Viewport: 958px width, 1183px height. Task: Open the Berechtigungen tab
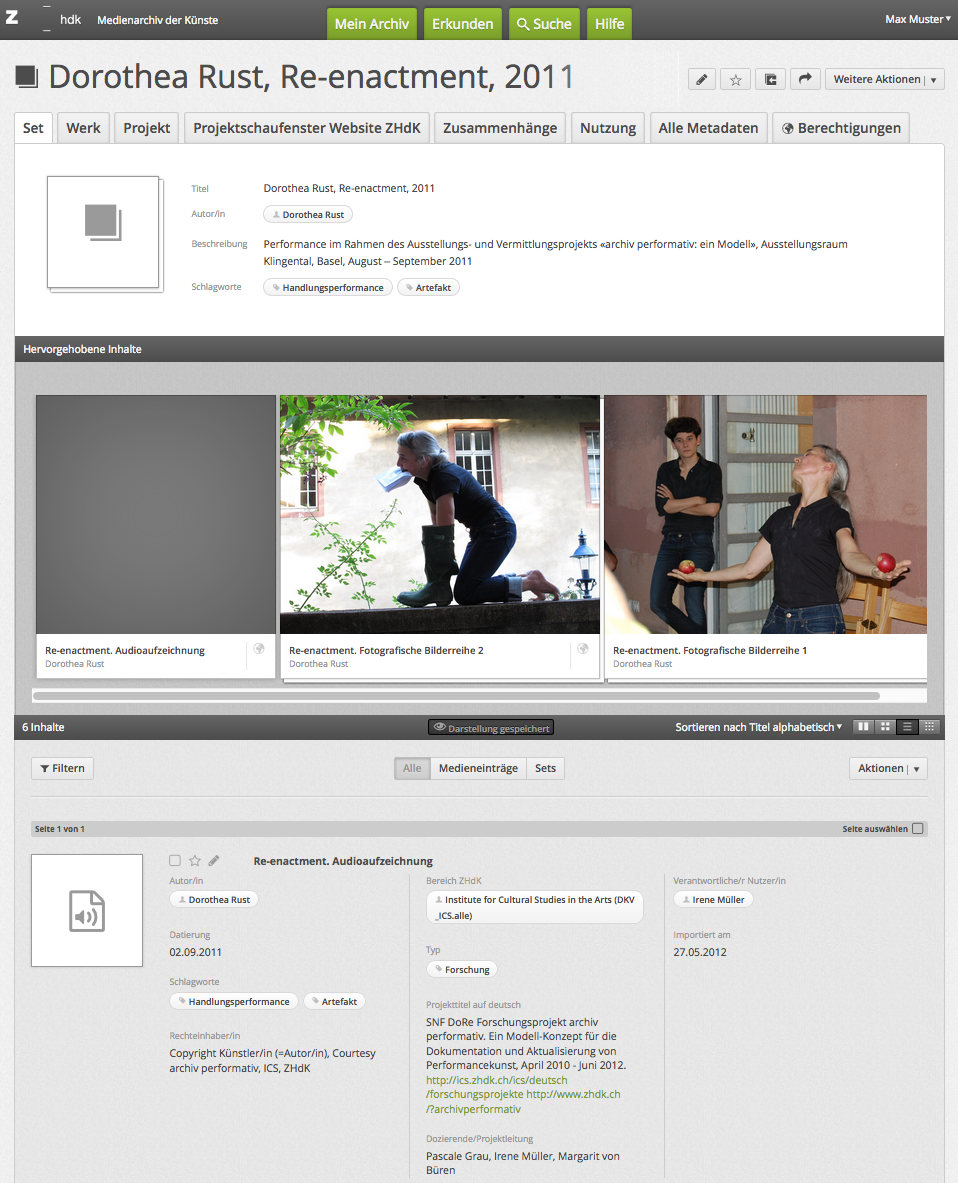point(840,128)
